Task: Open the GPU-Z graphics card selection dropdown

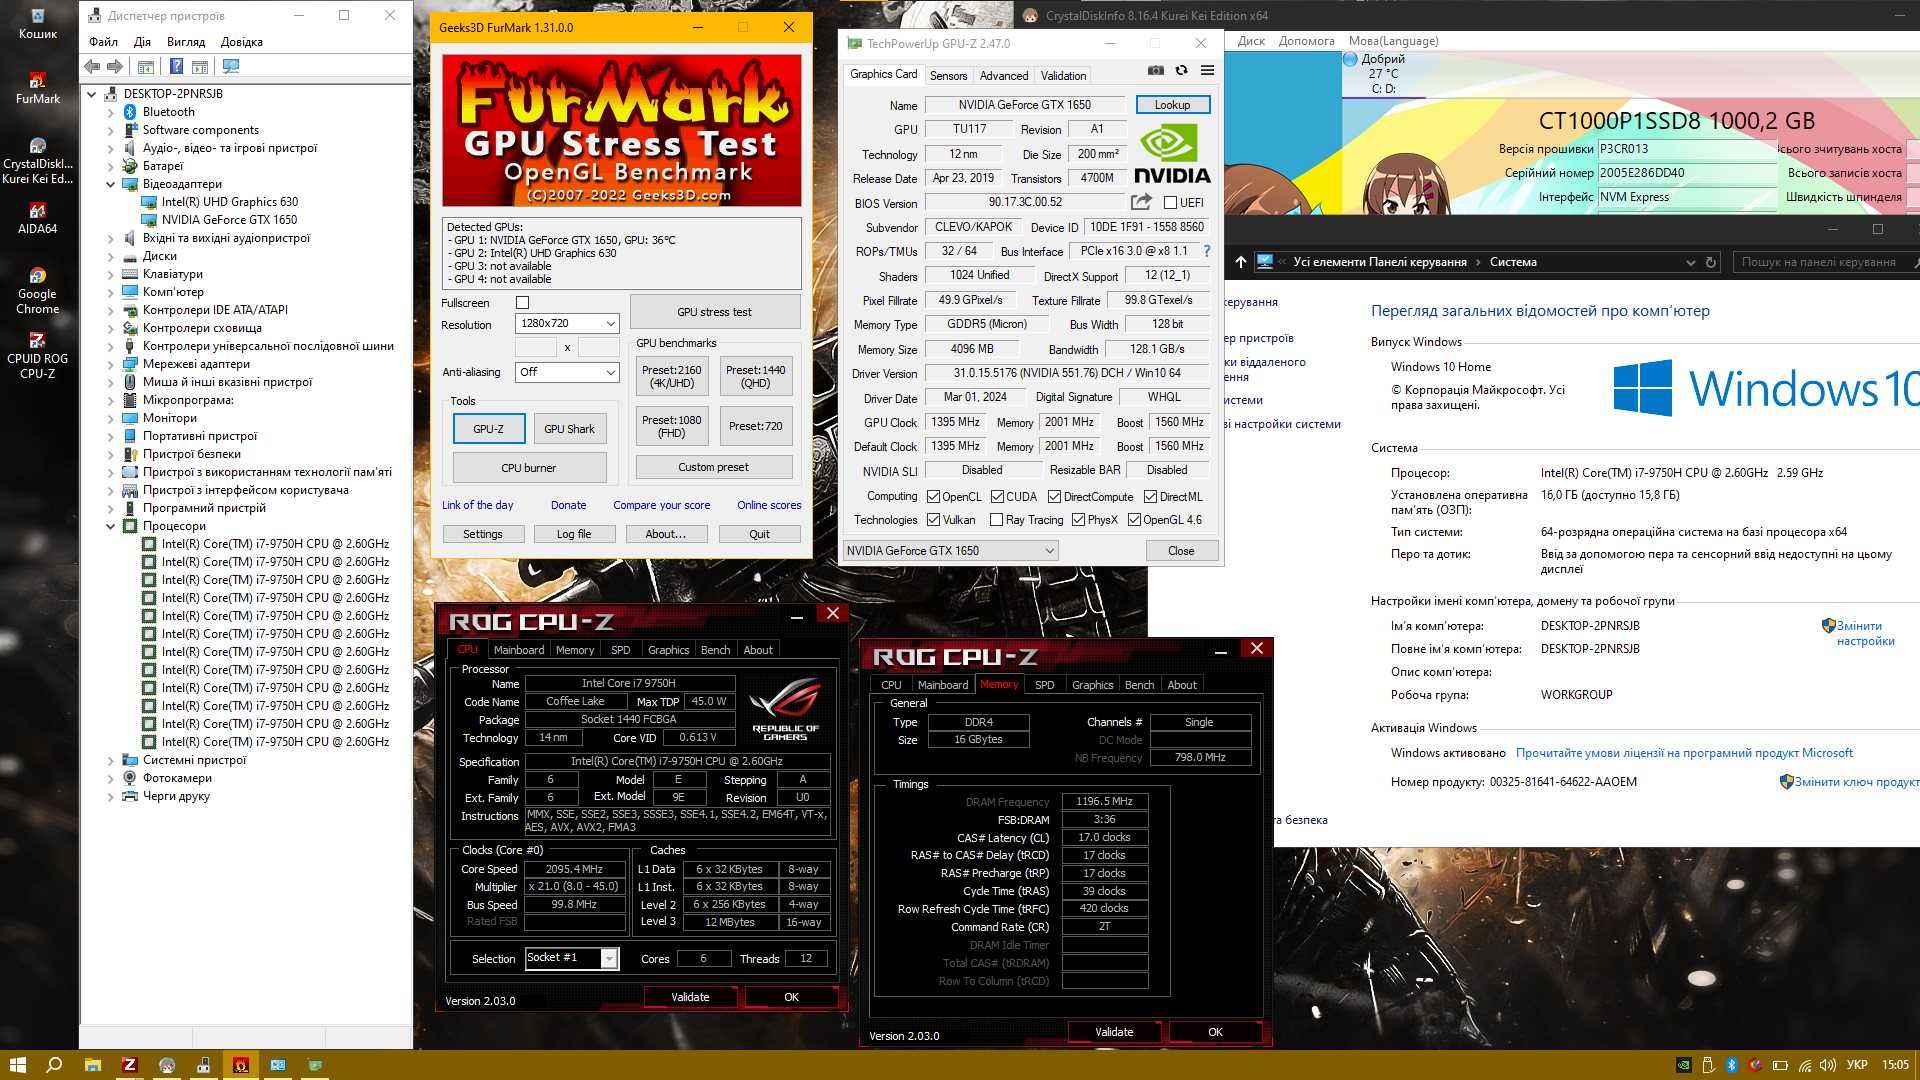Action: [x=950, y=551]
